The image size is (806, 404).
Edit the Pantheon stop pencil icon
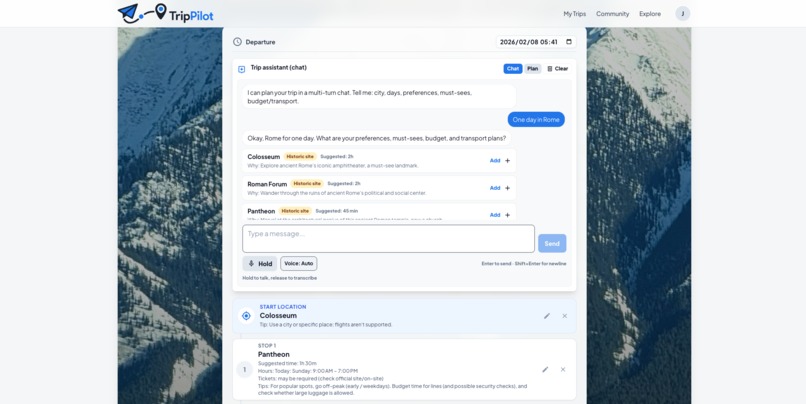tap(545, 370)
